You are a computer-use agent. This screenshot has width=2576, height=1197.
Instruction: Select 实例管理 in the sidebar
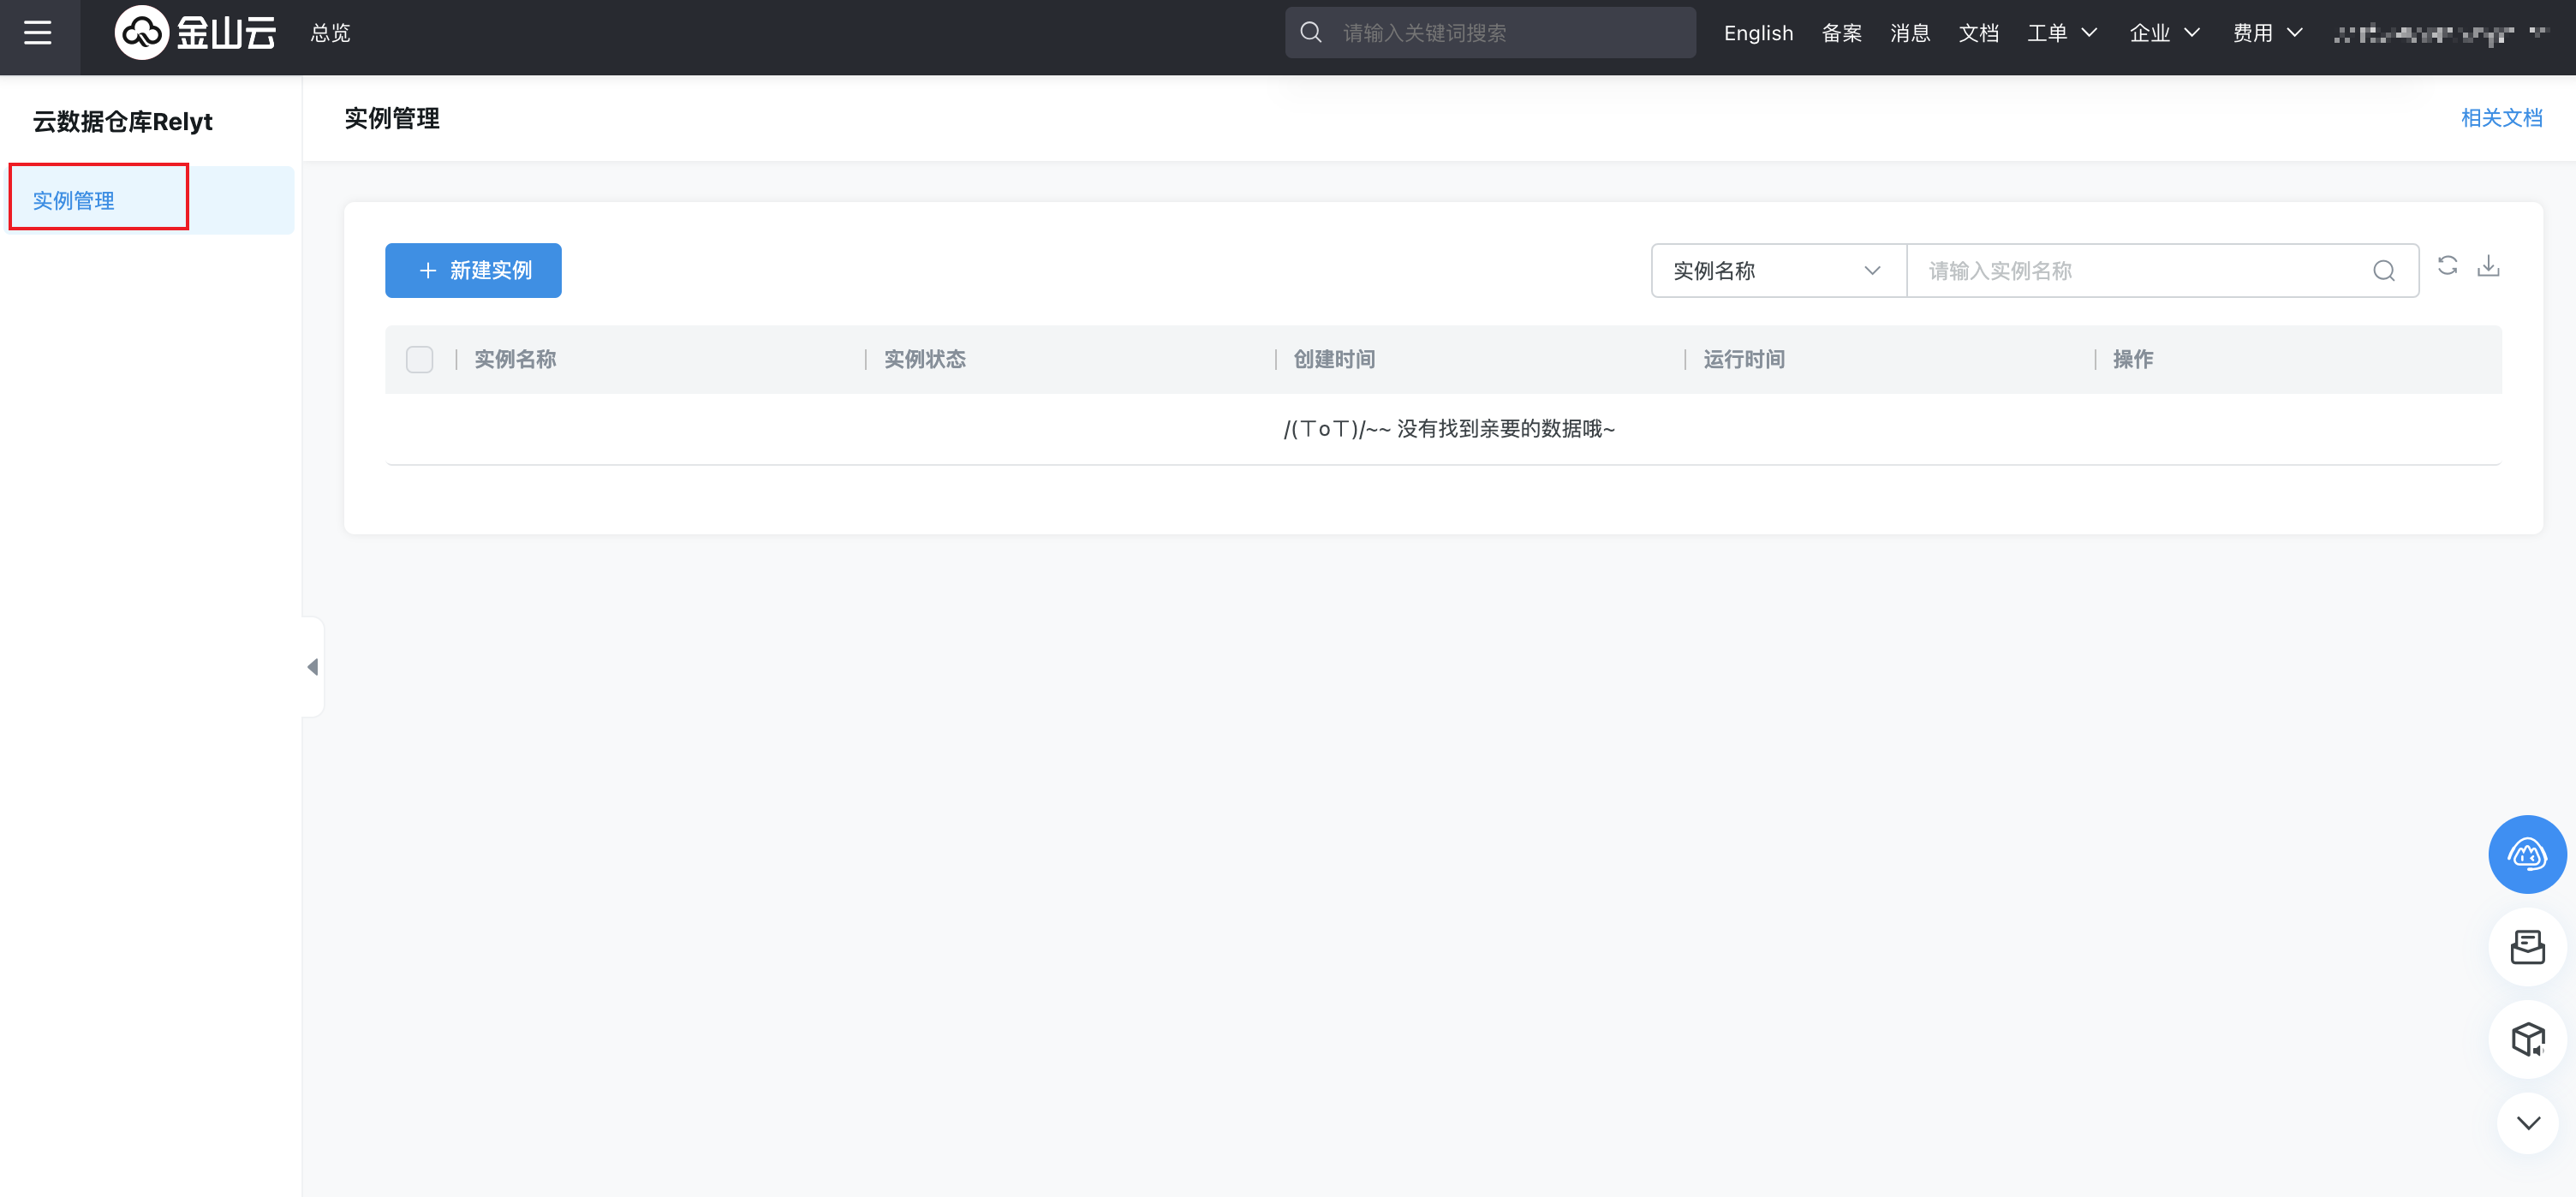tap(74, 201)
